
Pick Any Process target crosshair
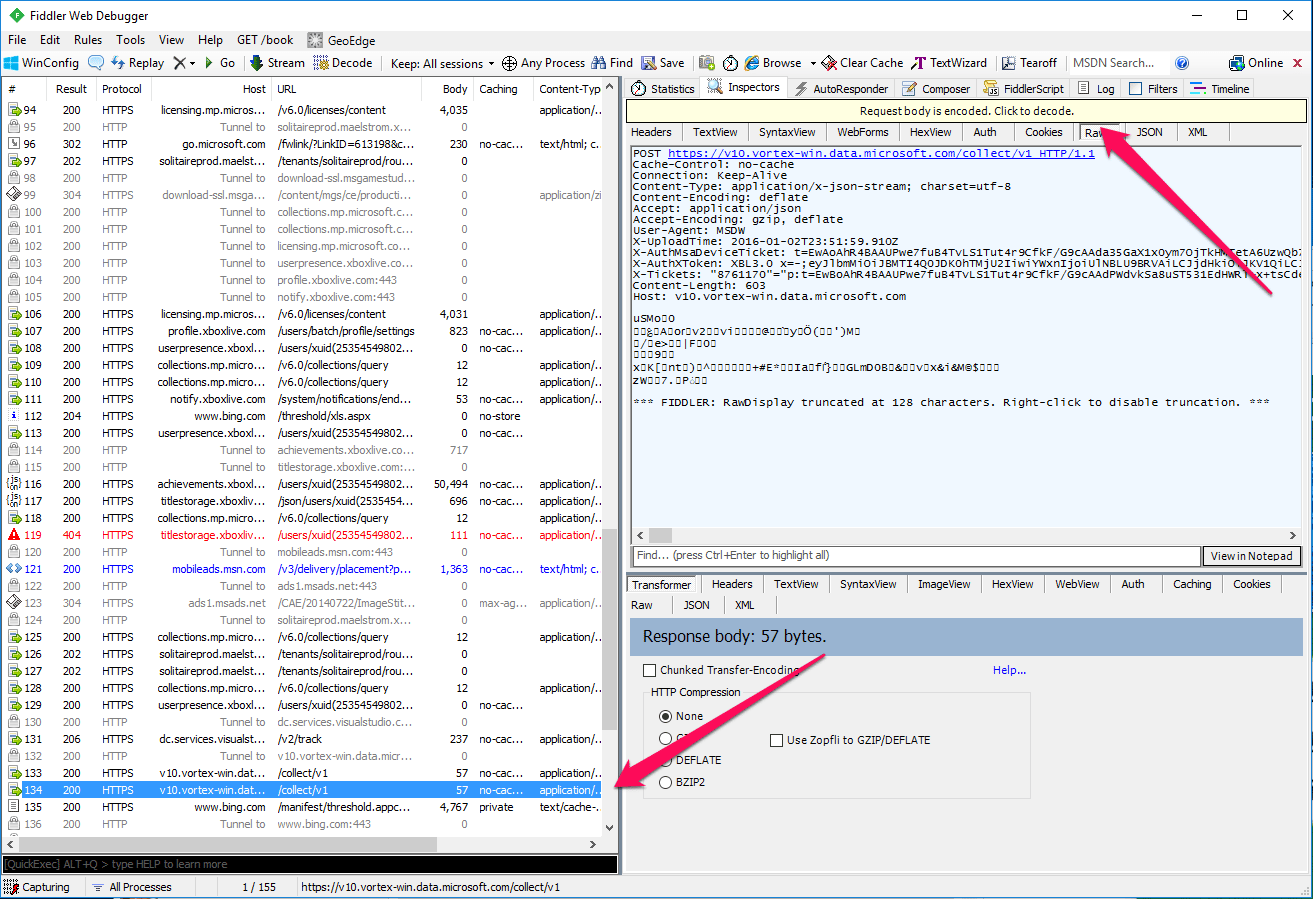[543, 63]
